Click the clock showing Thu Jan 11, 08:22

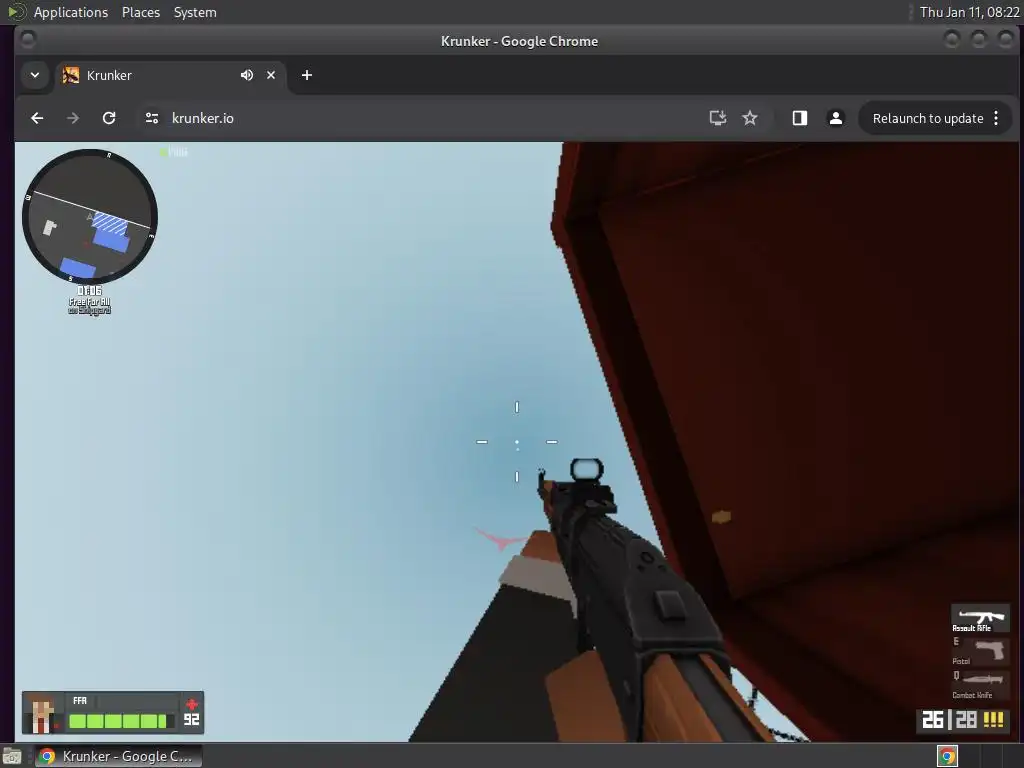pos(969,12)
